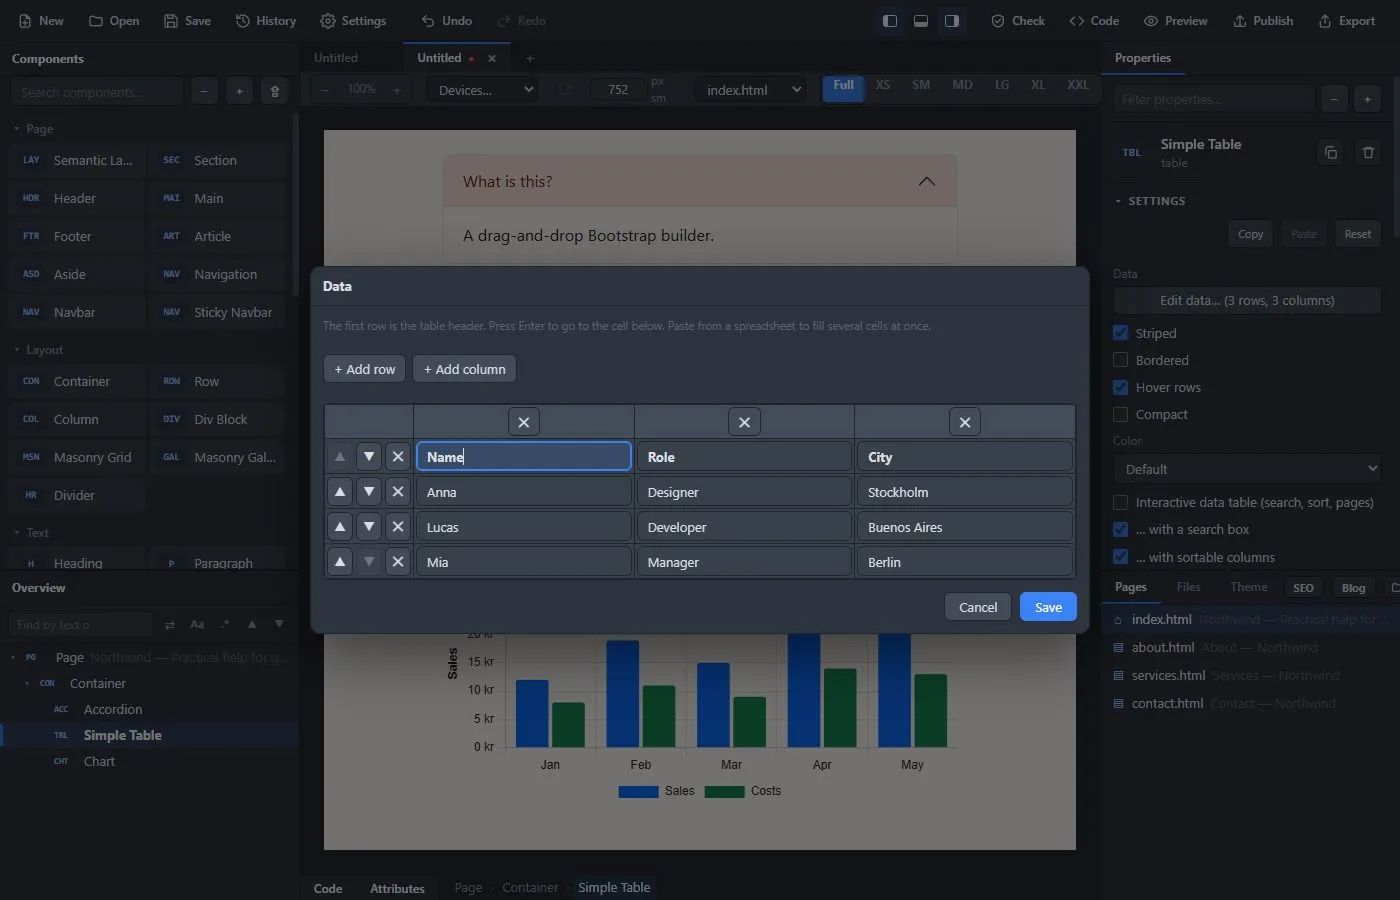Screen dimensions: 1400x900
Task: Open the Devices dropdown
Action: pyautogui.click(x=484, y=90)
